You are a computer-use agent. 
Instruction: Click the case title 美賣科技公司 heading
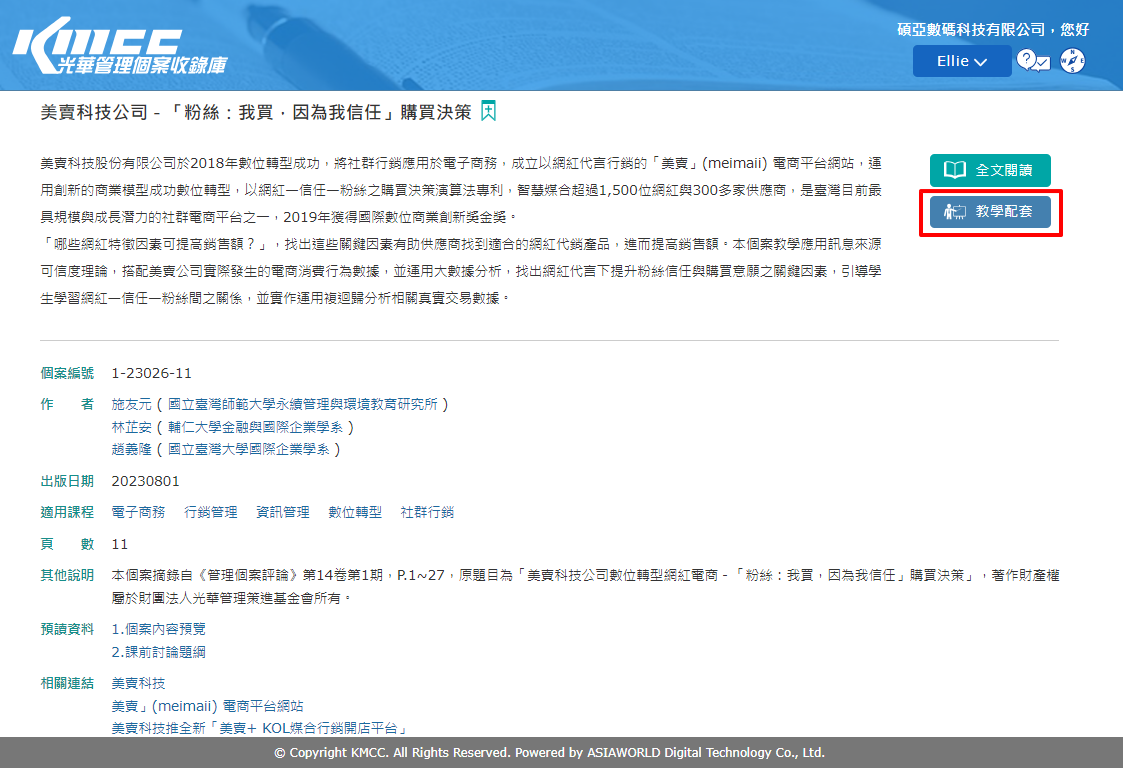click(256, 112)
